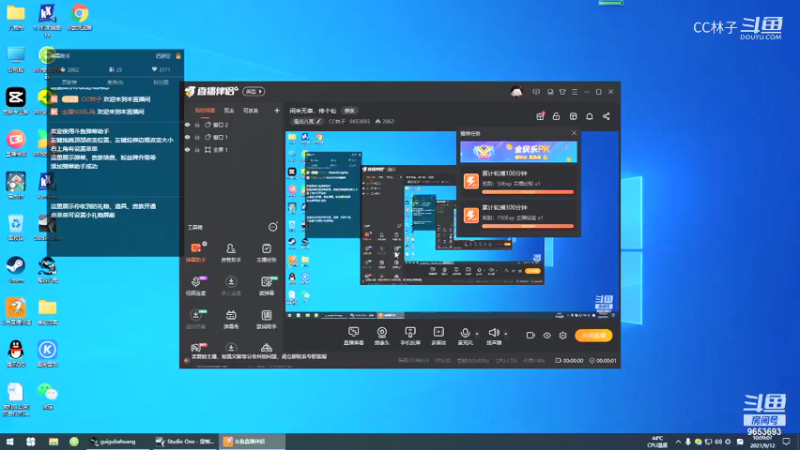Open the scene tab left of the plus icon

pyautogui.click(x=251, y=110)
